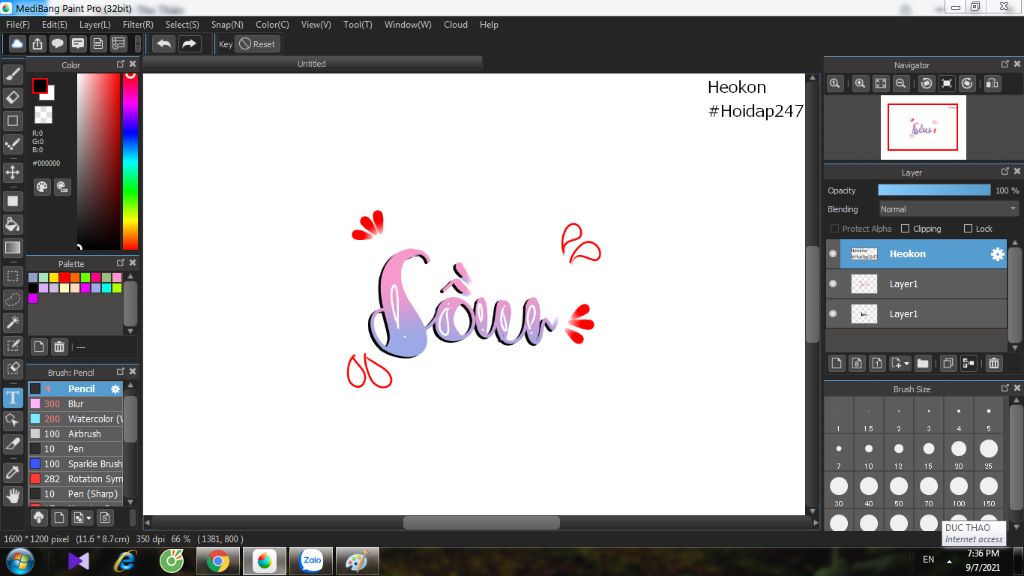Add a new layer folder
Viewport: 1024px width, 576px height.
[x=922, y=363]
